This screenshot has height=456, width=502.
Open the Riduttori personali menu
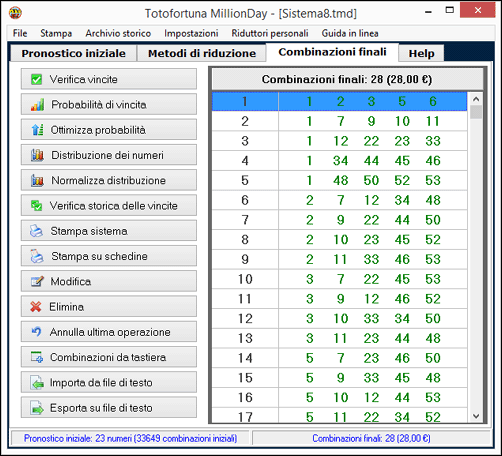(x=270, y=33)
